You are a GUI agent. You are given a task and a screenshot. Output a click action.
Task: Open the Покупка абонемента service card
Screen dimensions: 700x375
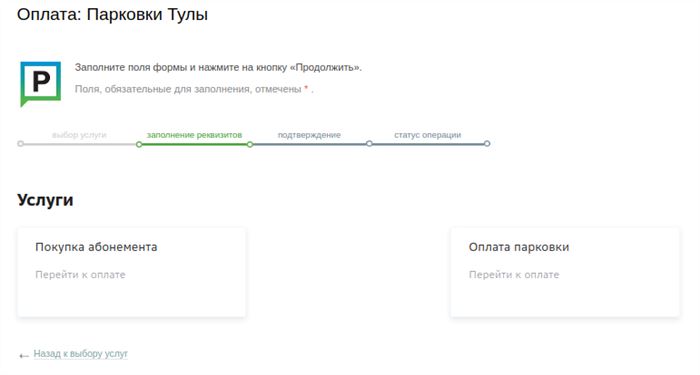[x=131, y=272]
